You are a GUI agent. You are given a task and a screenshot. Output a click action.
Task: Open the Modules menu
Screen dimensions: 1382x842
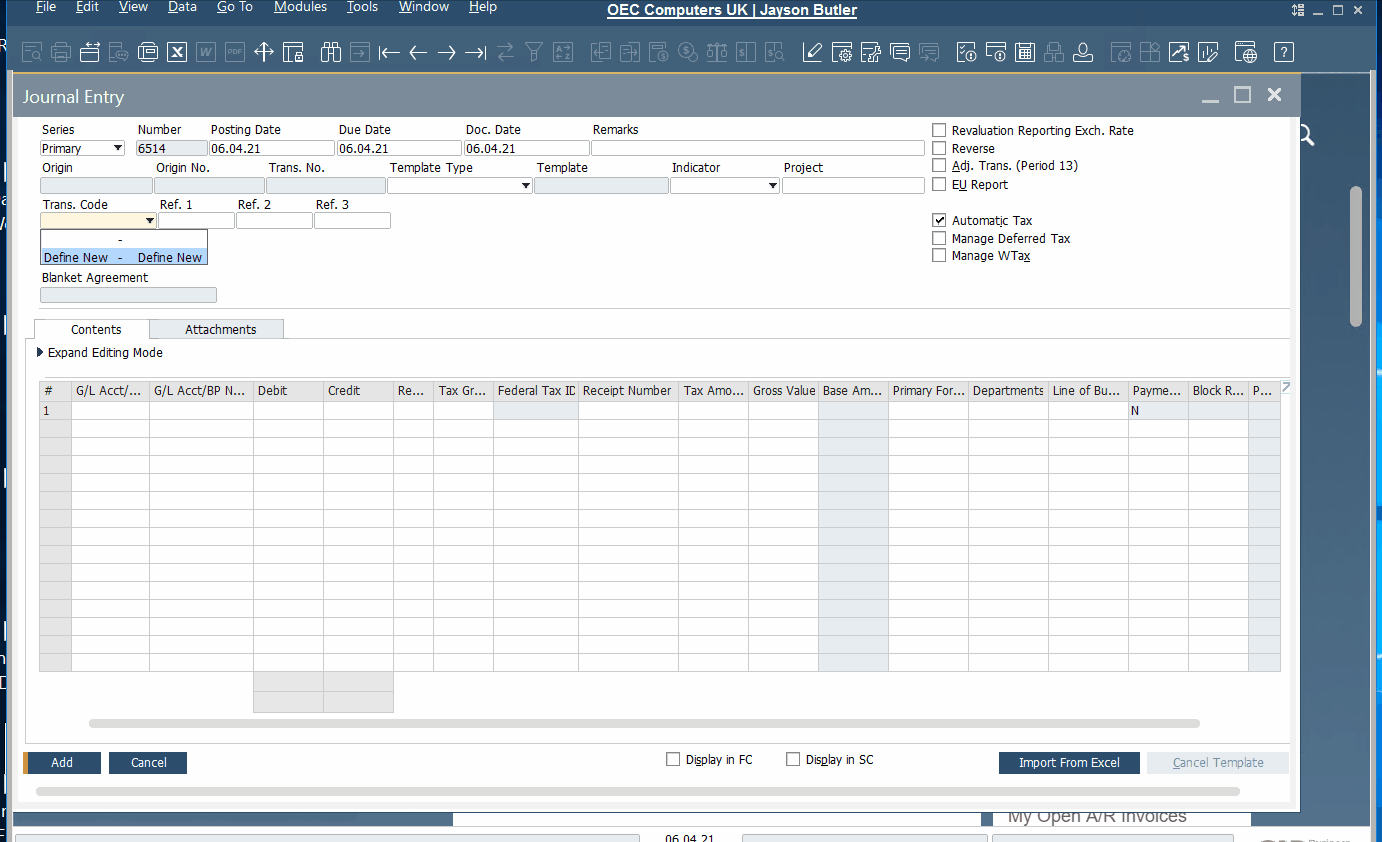[300, 7]
